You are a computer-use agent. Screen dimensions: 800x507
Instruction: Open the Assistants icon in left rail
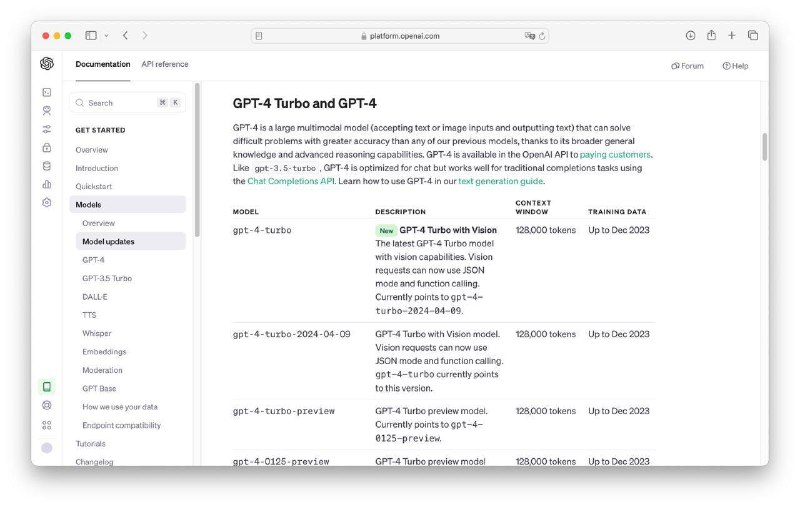(47, 111)
